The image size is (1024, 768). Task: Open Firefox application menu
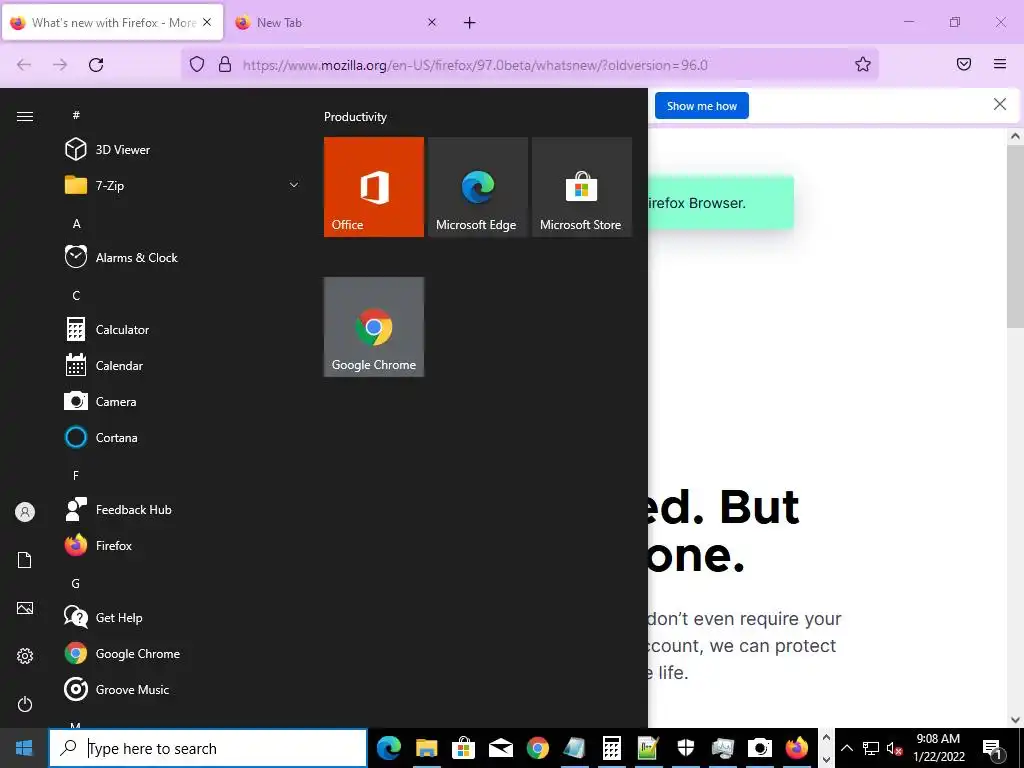point(1000,64)
